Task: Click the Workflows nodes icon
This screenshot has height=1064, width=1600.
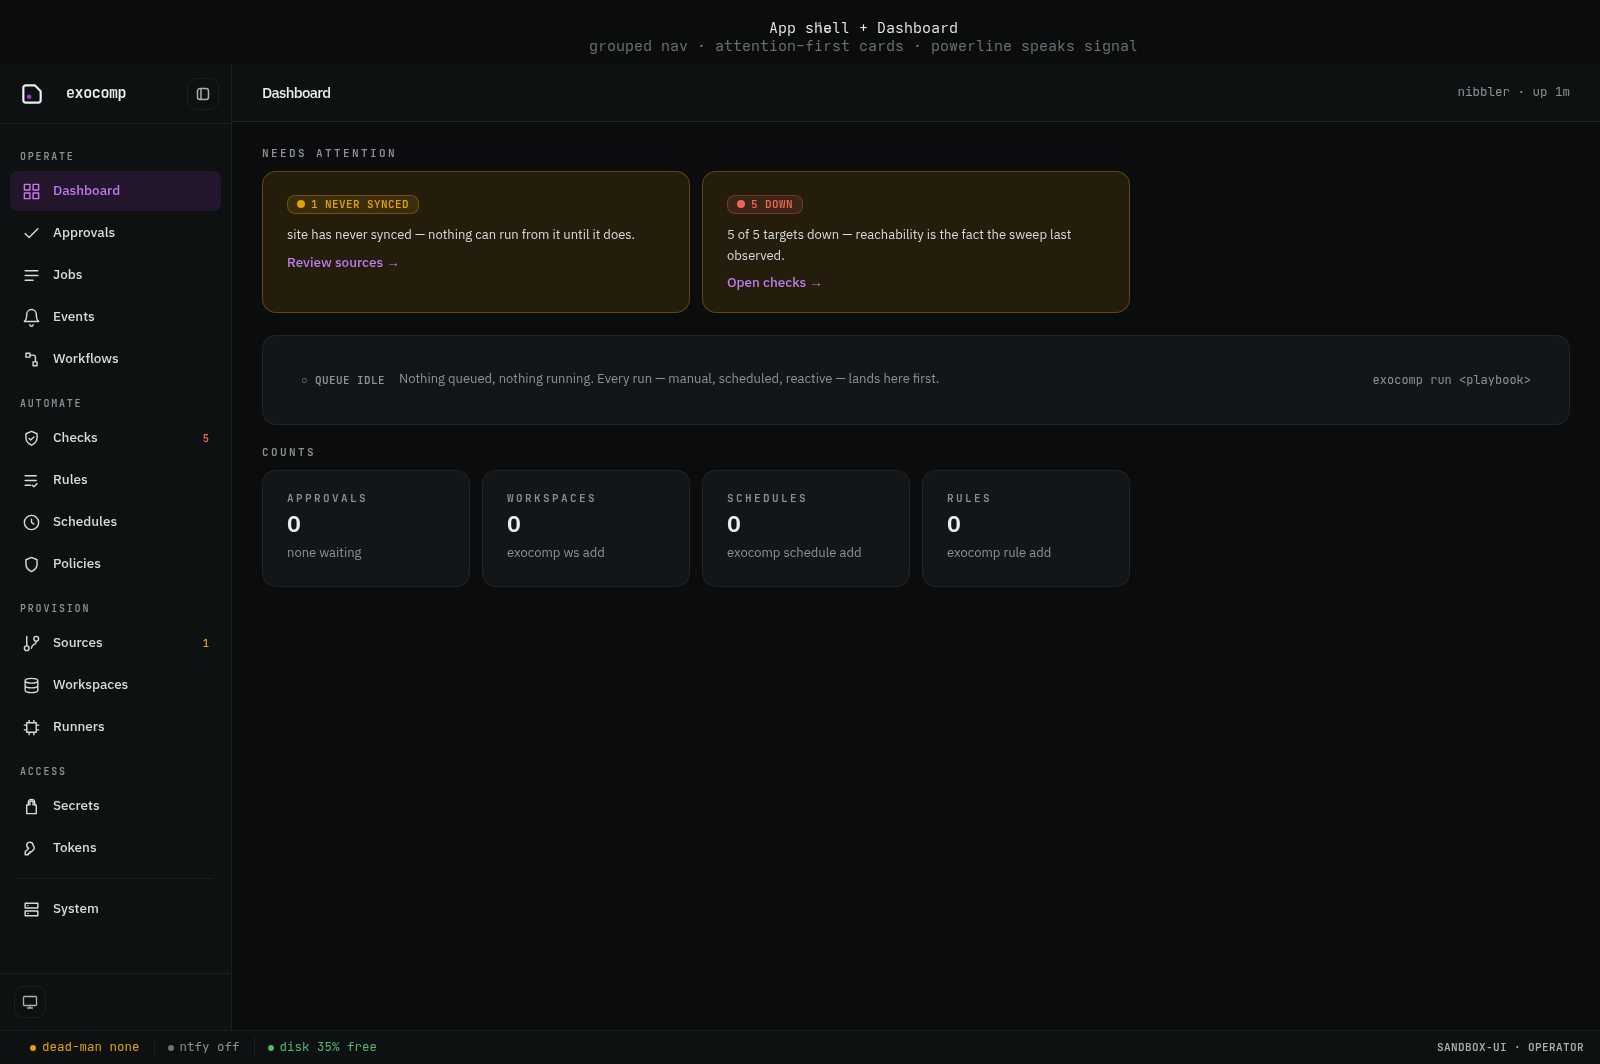Action: coord(31,359)
